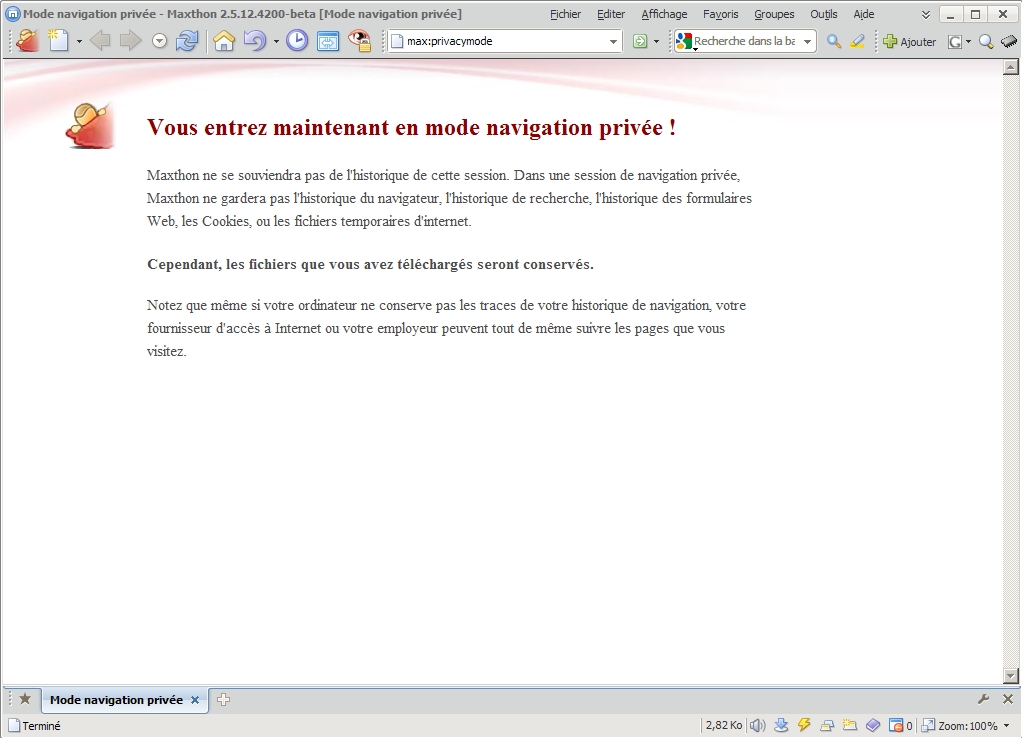The height and width of the screenshot is (738, 1022).
Task: Click the Recherche dans la barre search field
Action: [744, 41]
